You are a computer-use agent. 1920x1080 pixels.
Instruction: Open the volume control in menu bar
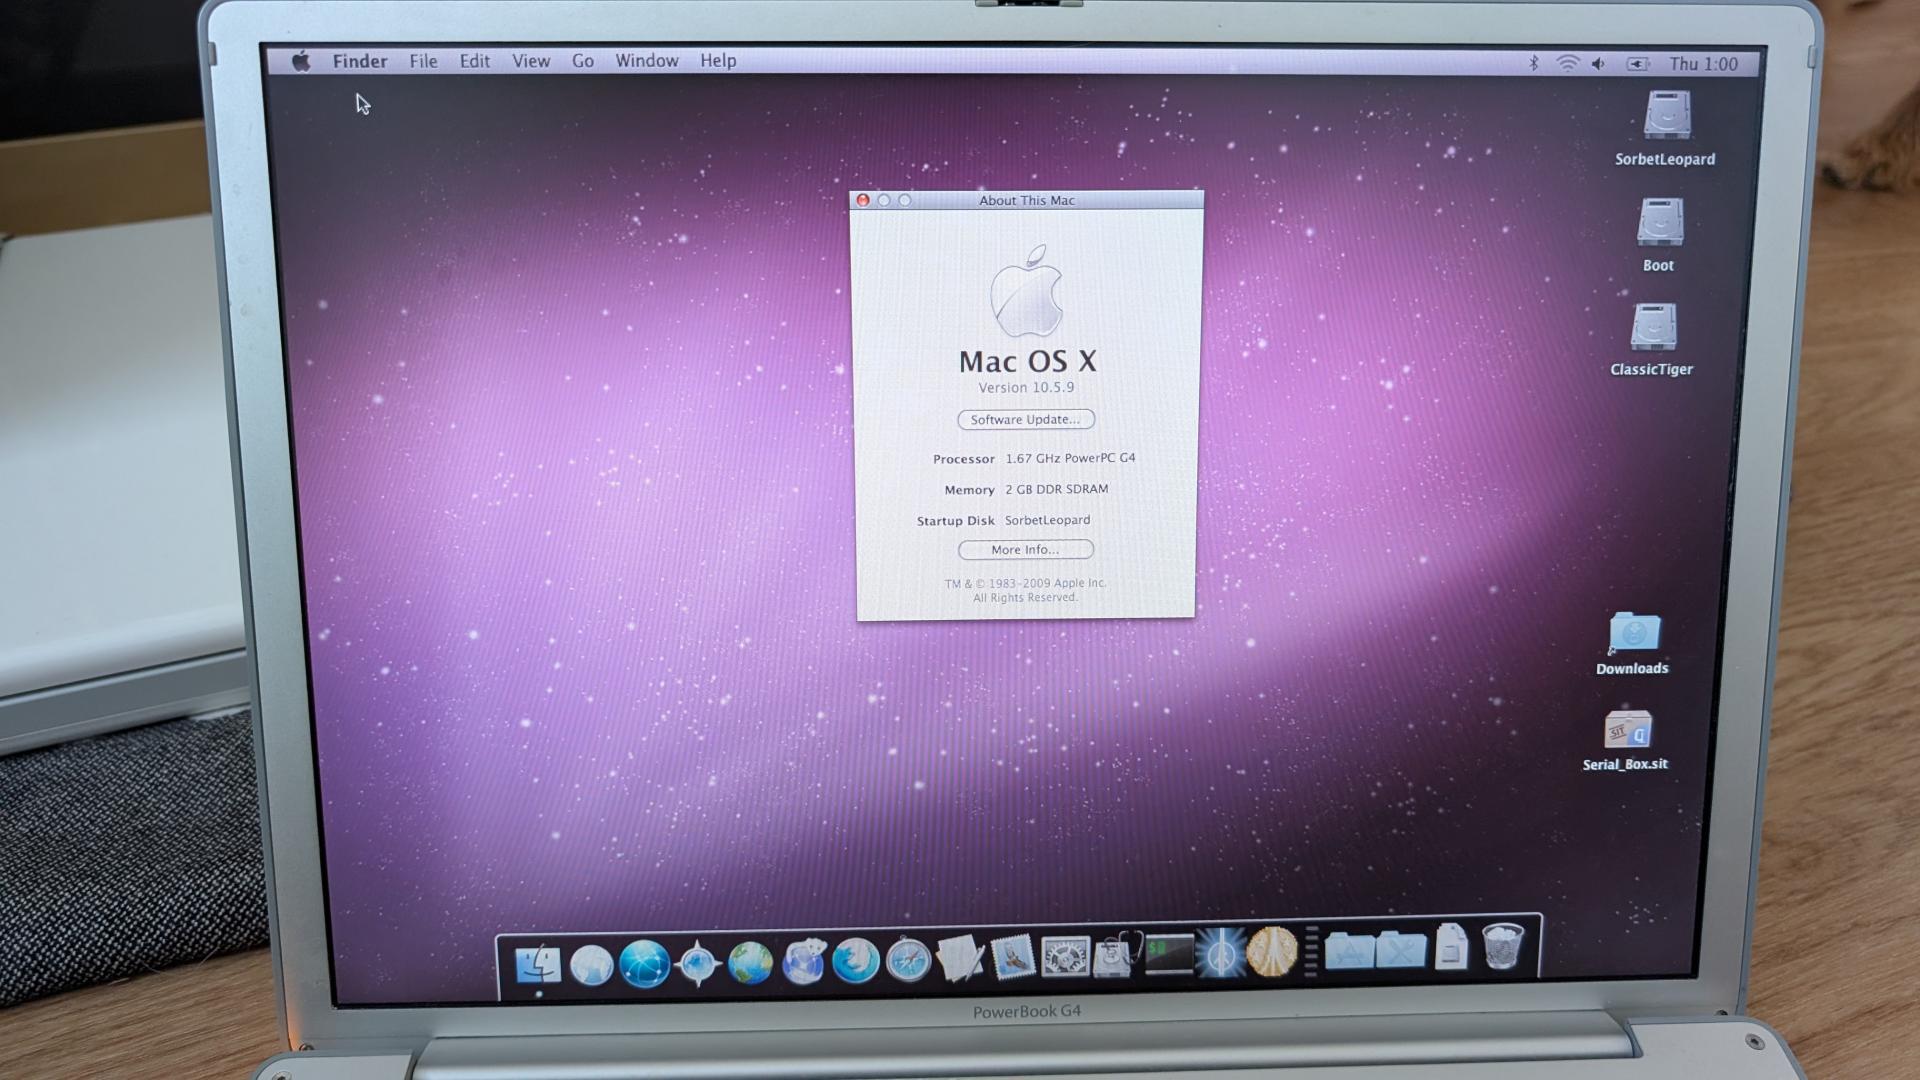[x=1599, y=64]
